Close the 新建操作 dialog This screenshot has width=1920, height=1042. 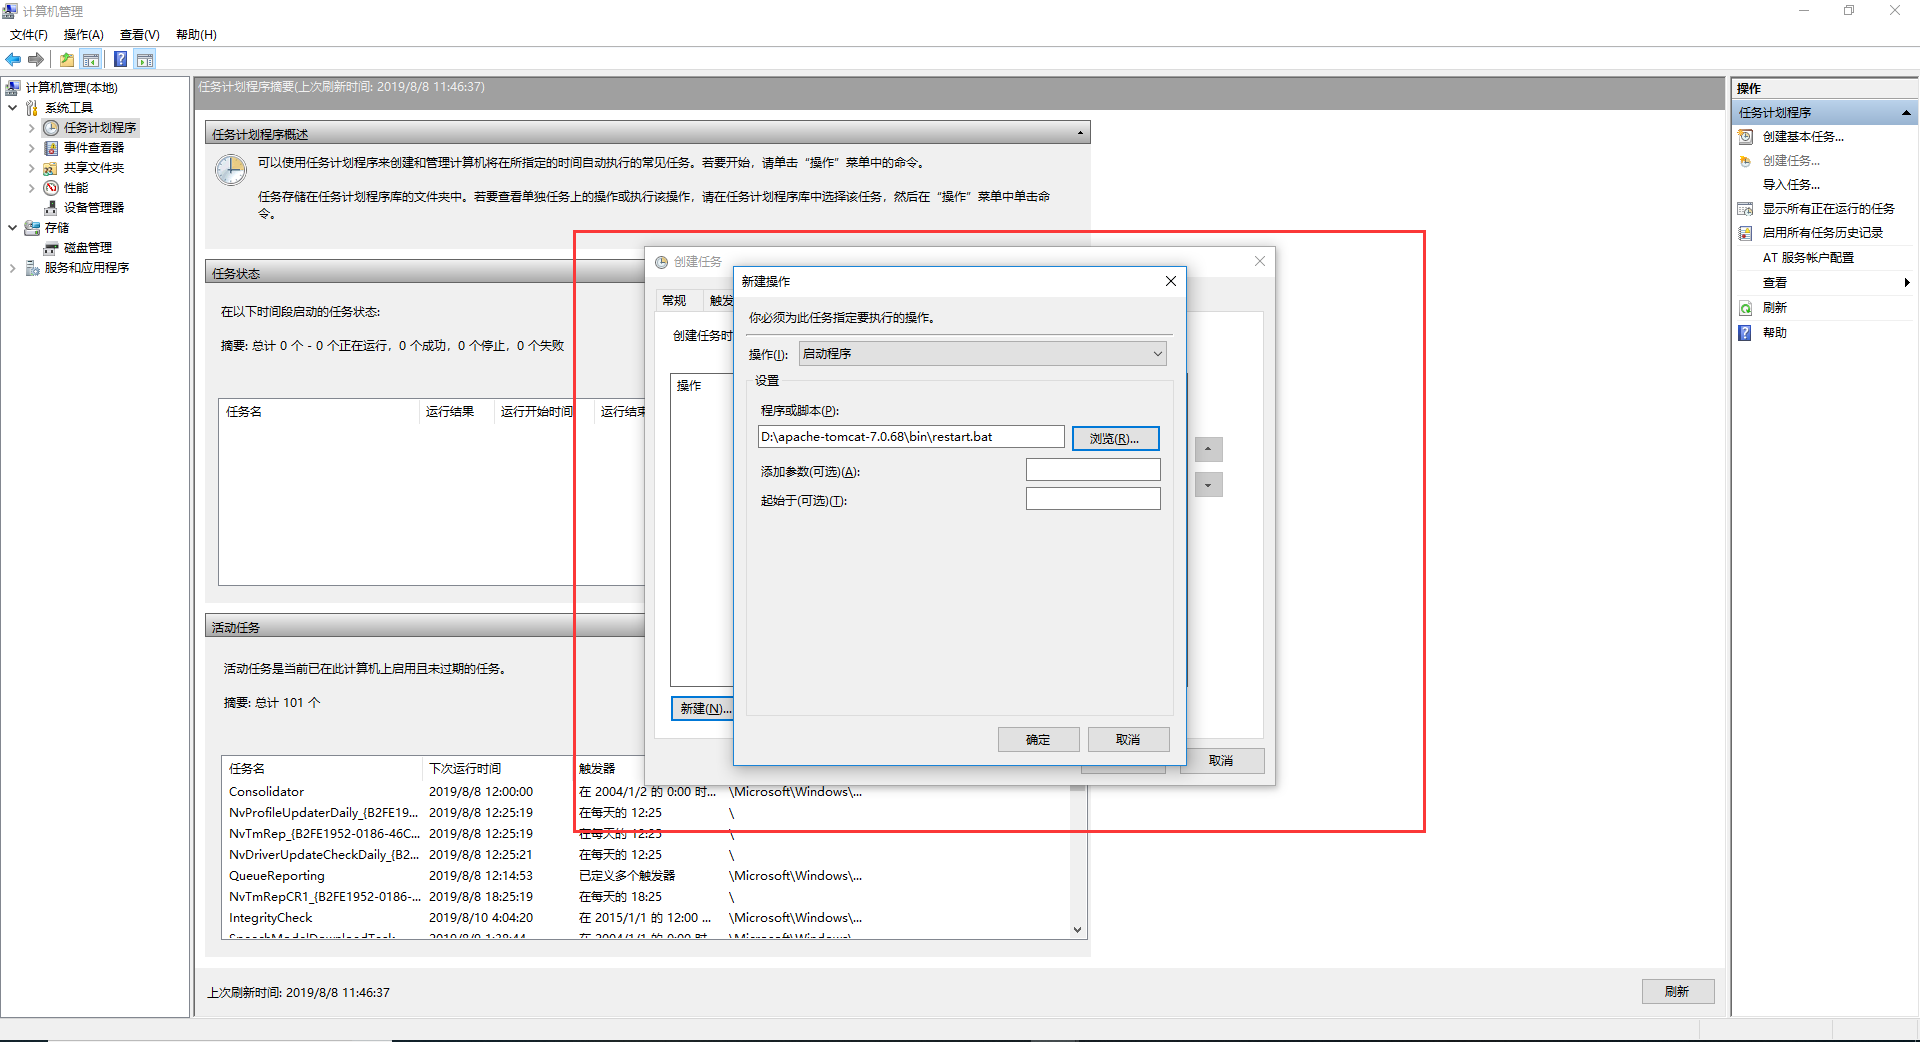coord(1171,281)
